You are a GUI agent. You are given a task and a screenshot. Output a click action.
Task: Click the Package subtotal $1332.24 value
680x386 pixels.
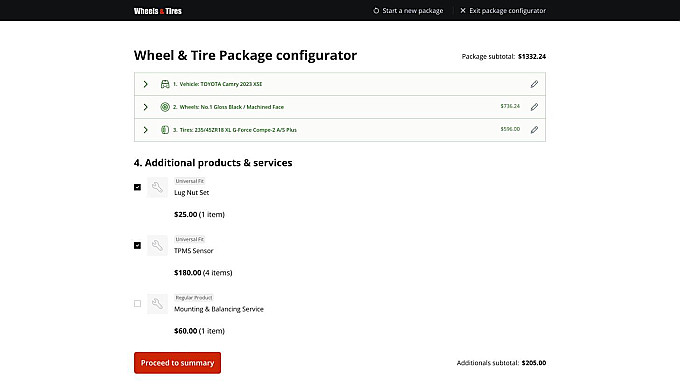click(532, 56)
